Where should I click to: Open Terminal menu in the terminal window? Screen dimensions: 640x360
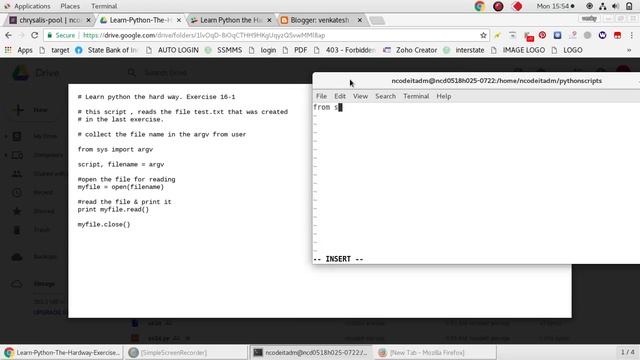point(416,96)
